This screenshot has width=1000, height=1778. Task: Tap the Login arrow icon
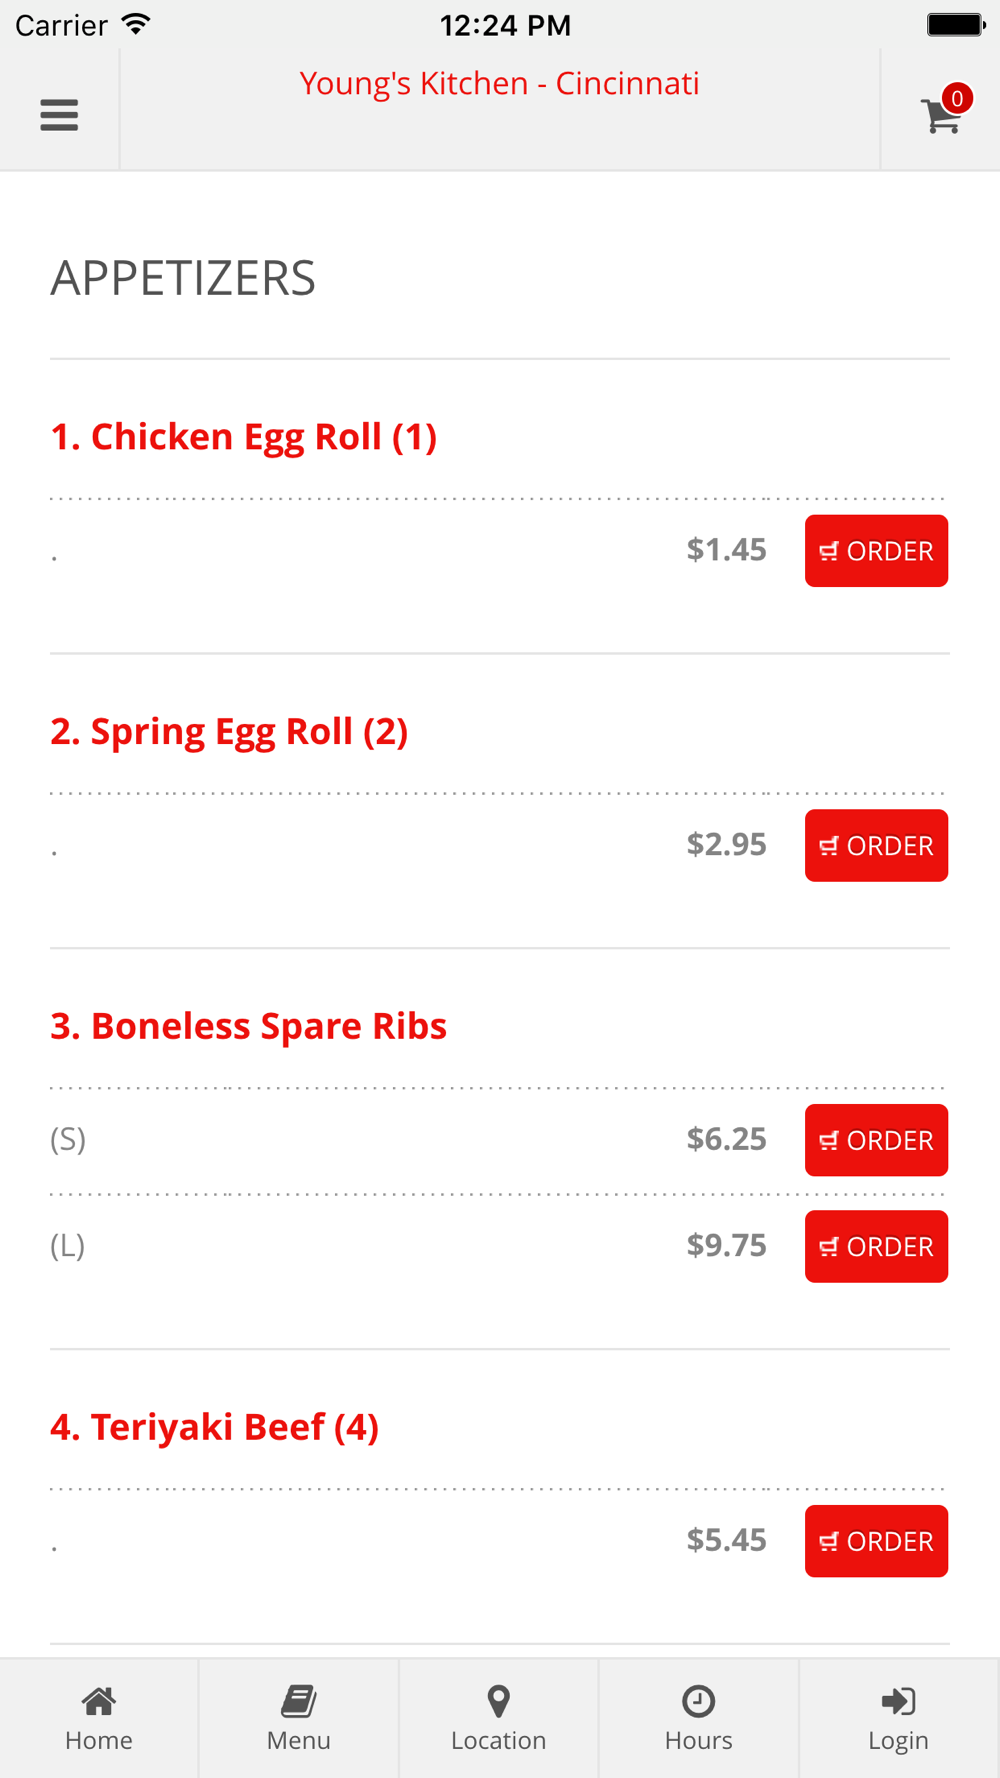pos(898,1701)
